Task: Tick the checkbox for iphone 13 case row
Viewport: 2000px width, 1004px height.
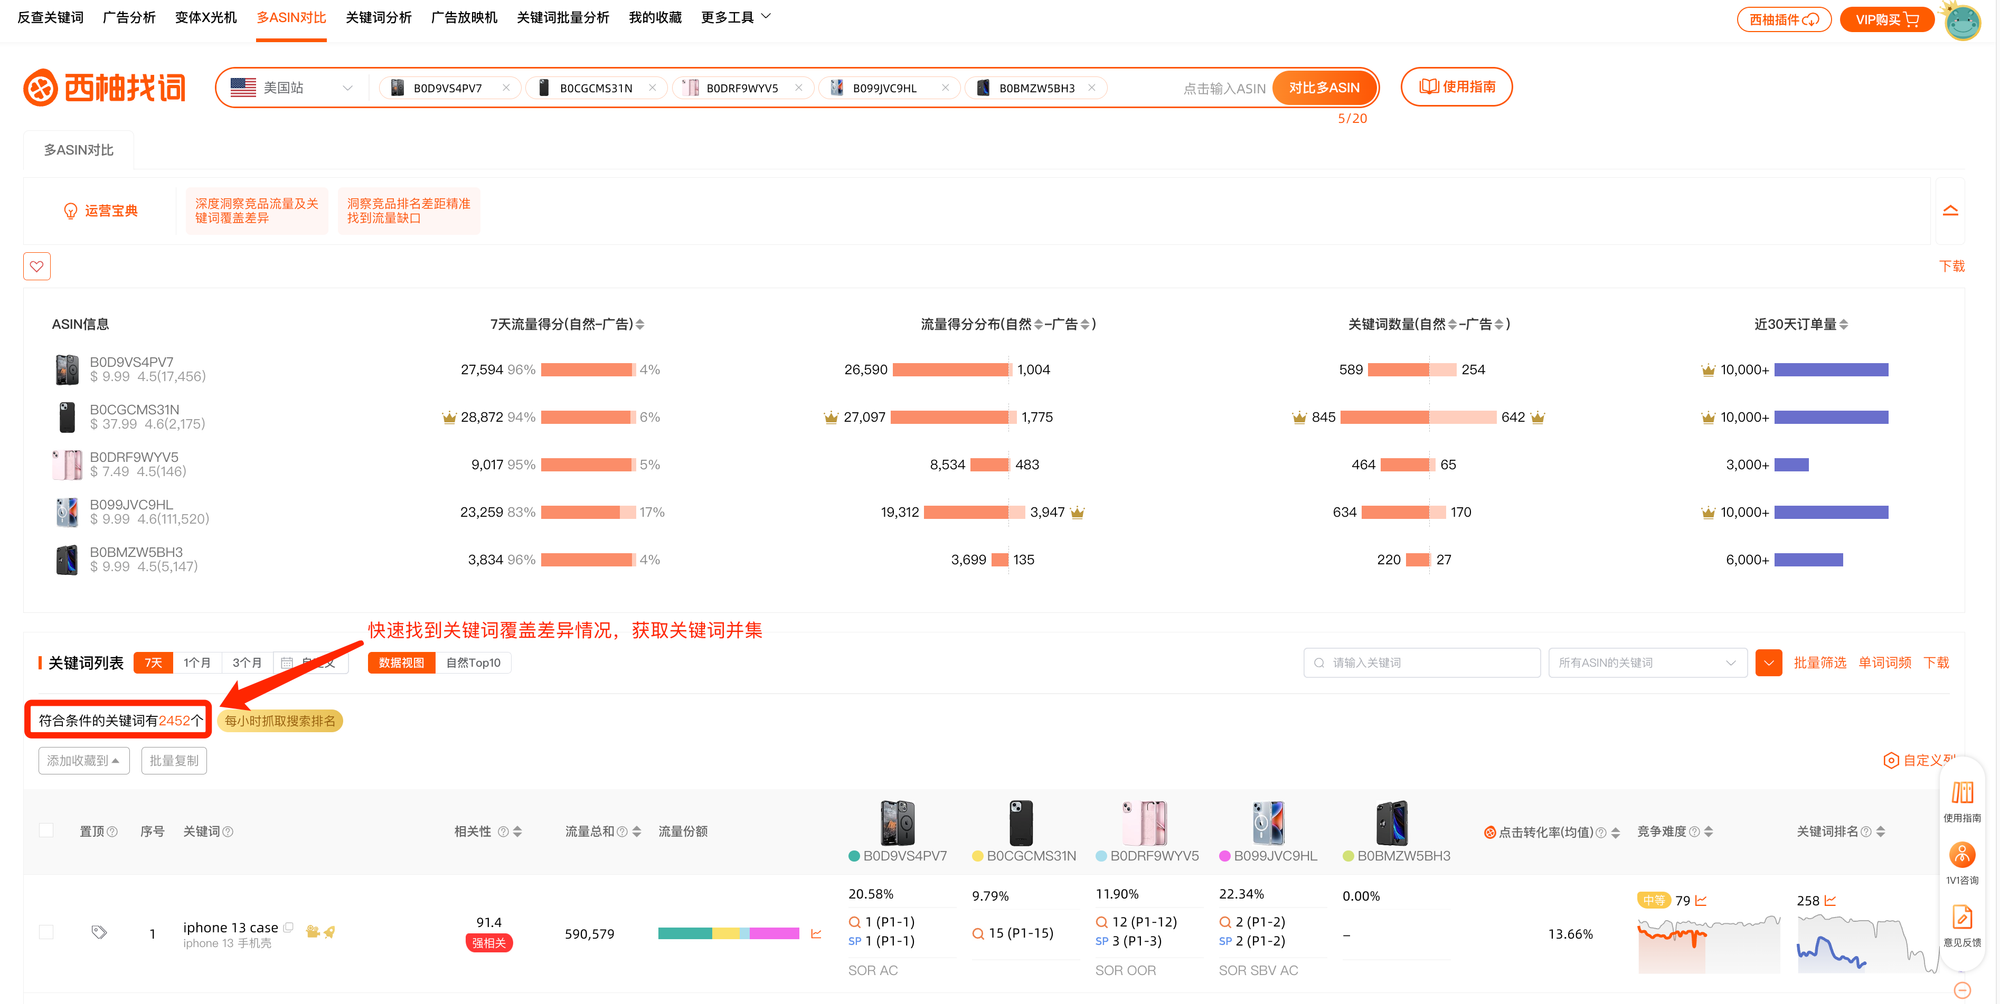Action: coord(46,932)
